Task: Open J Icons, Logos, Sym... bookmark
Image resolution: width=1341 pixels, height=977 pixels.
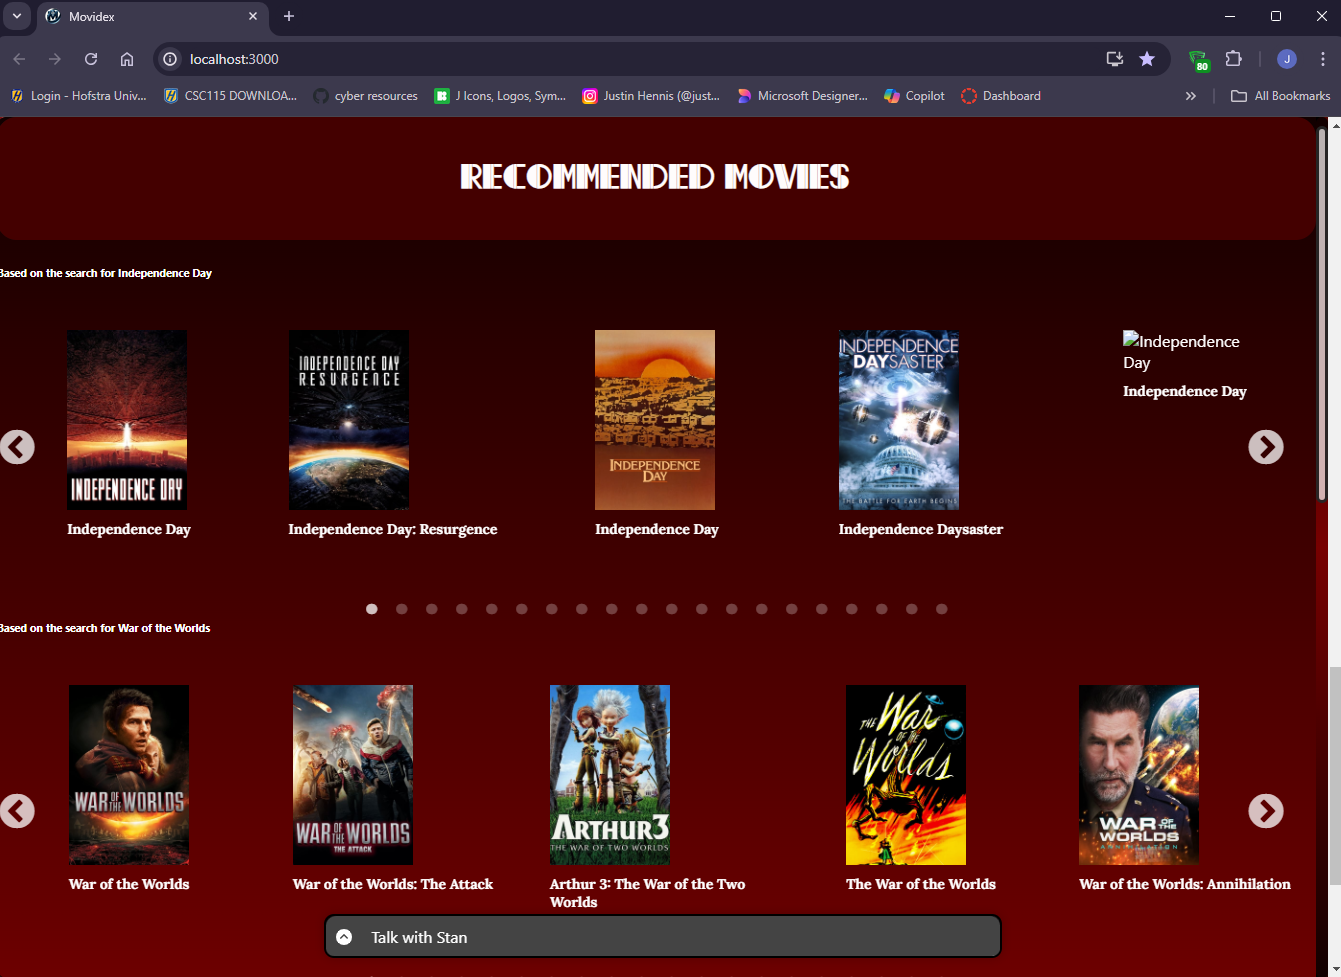Action: click(x=500, y=96)
